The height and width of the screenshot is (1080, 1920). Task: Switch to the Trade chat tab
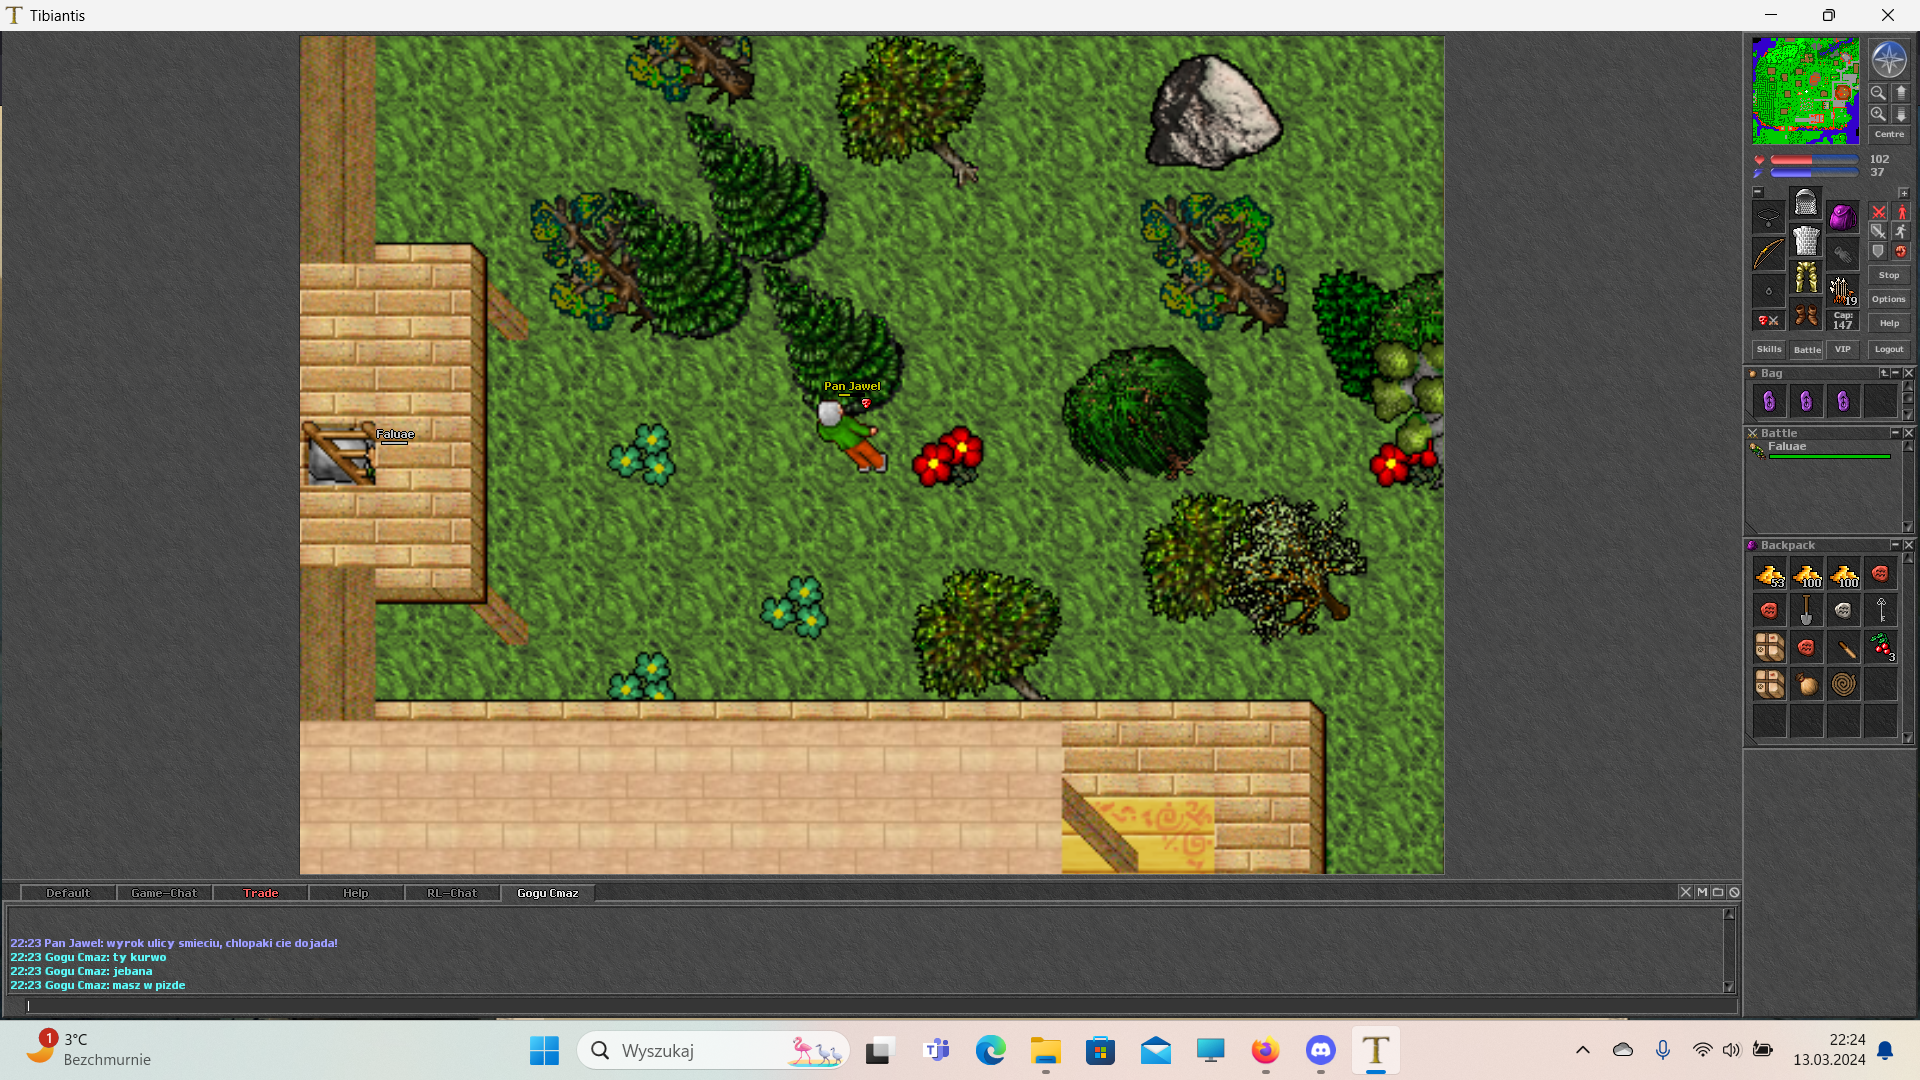click(260, 893)
